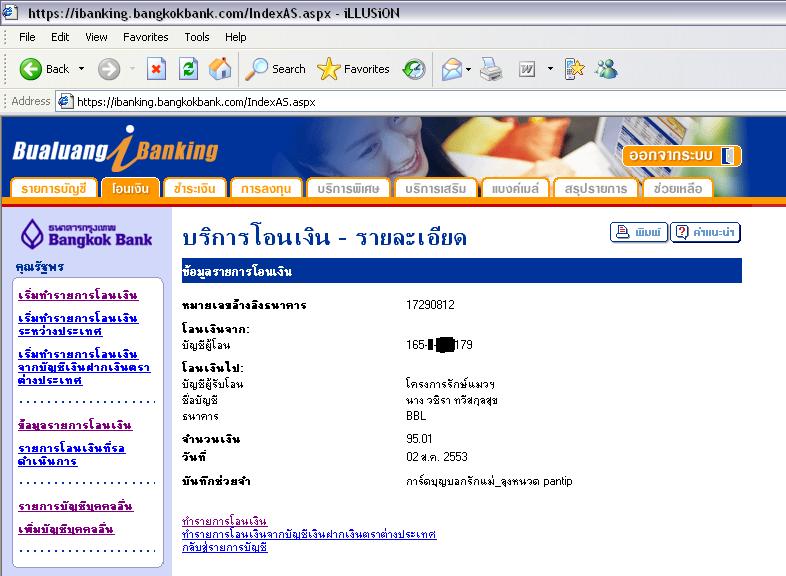The width and height of the screenshot is (786, 576).
Task: Switch to the บริการพิเศษ tab
Action: [x=348, y=188]
